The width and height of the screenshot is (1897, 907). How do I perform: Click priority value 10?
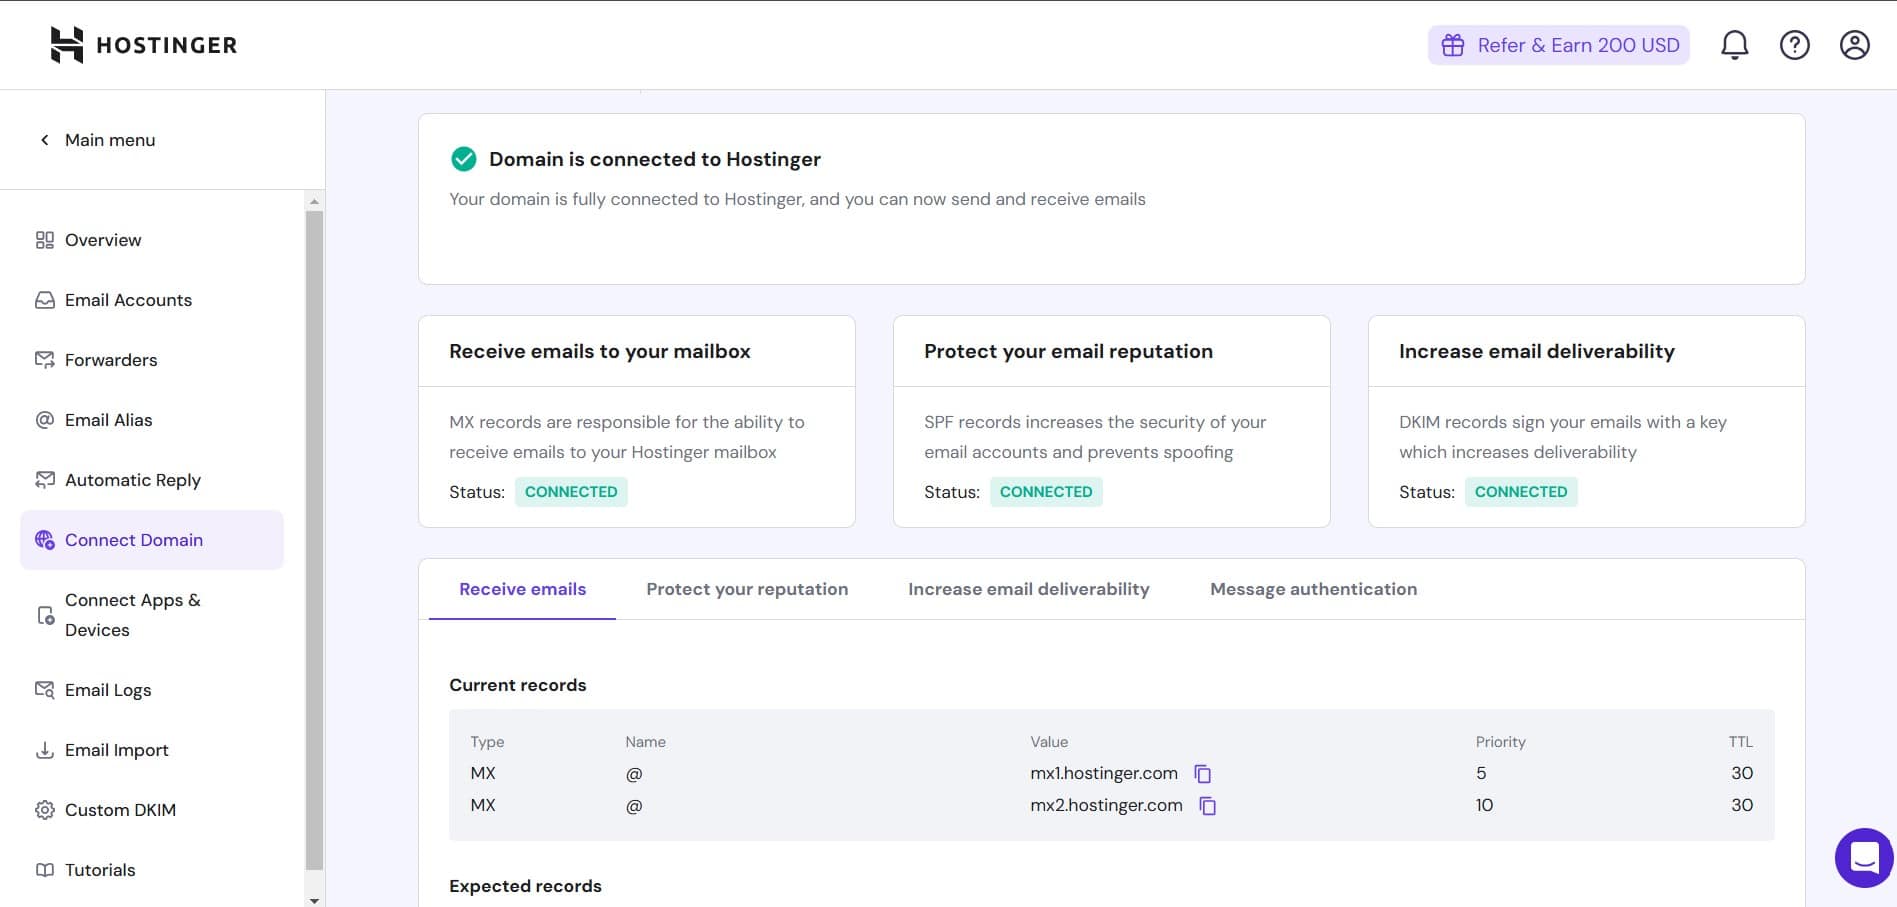(x=1484, y=805)
